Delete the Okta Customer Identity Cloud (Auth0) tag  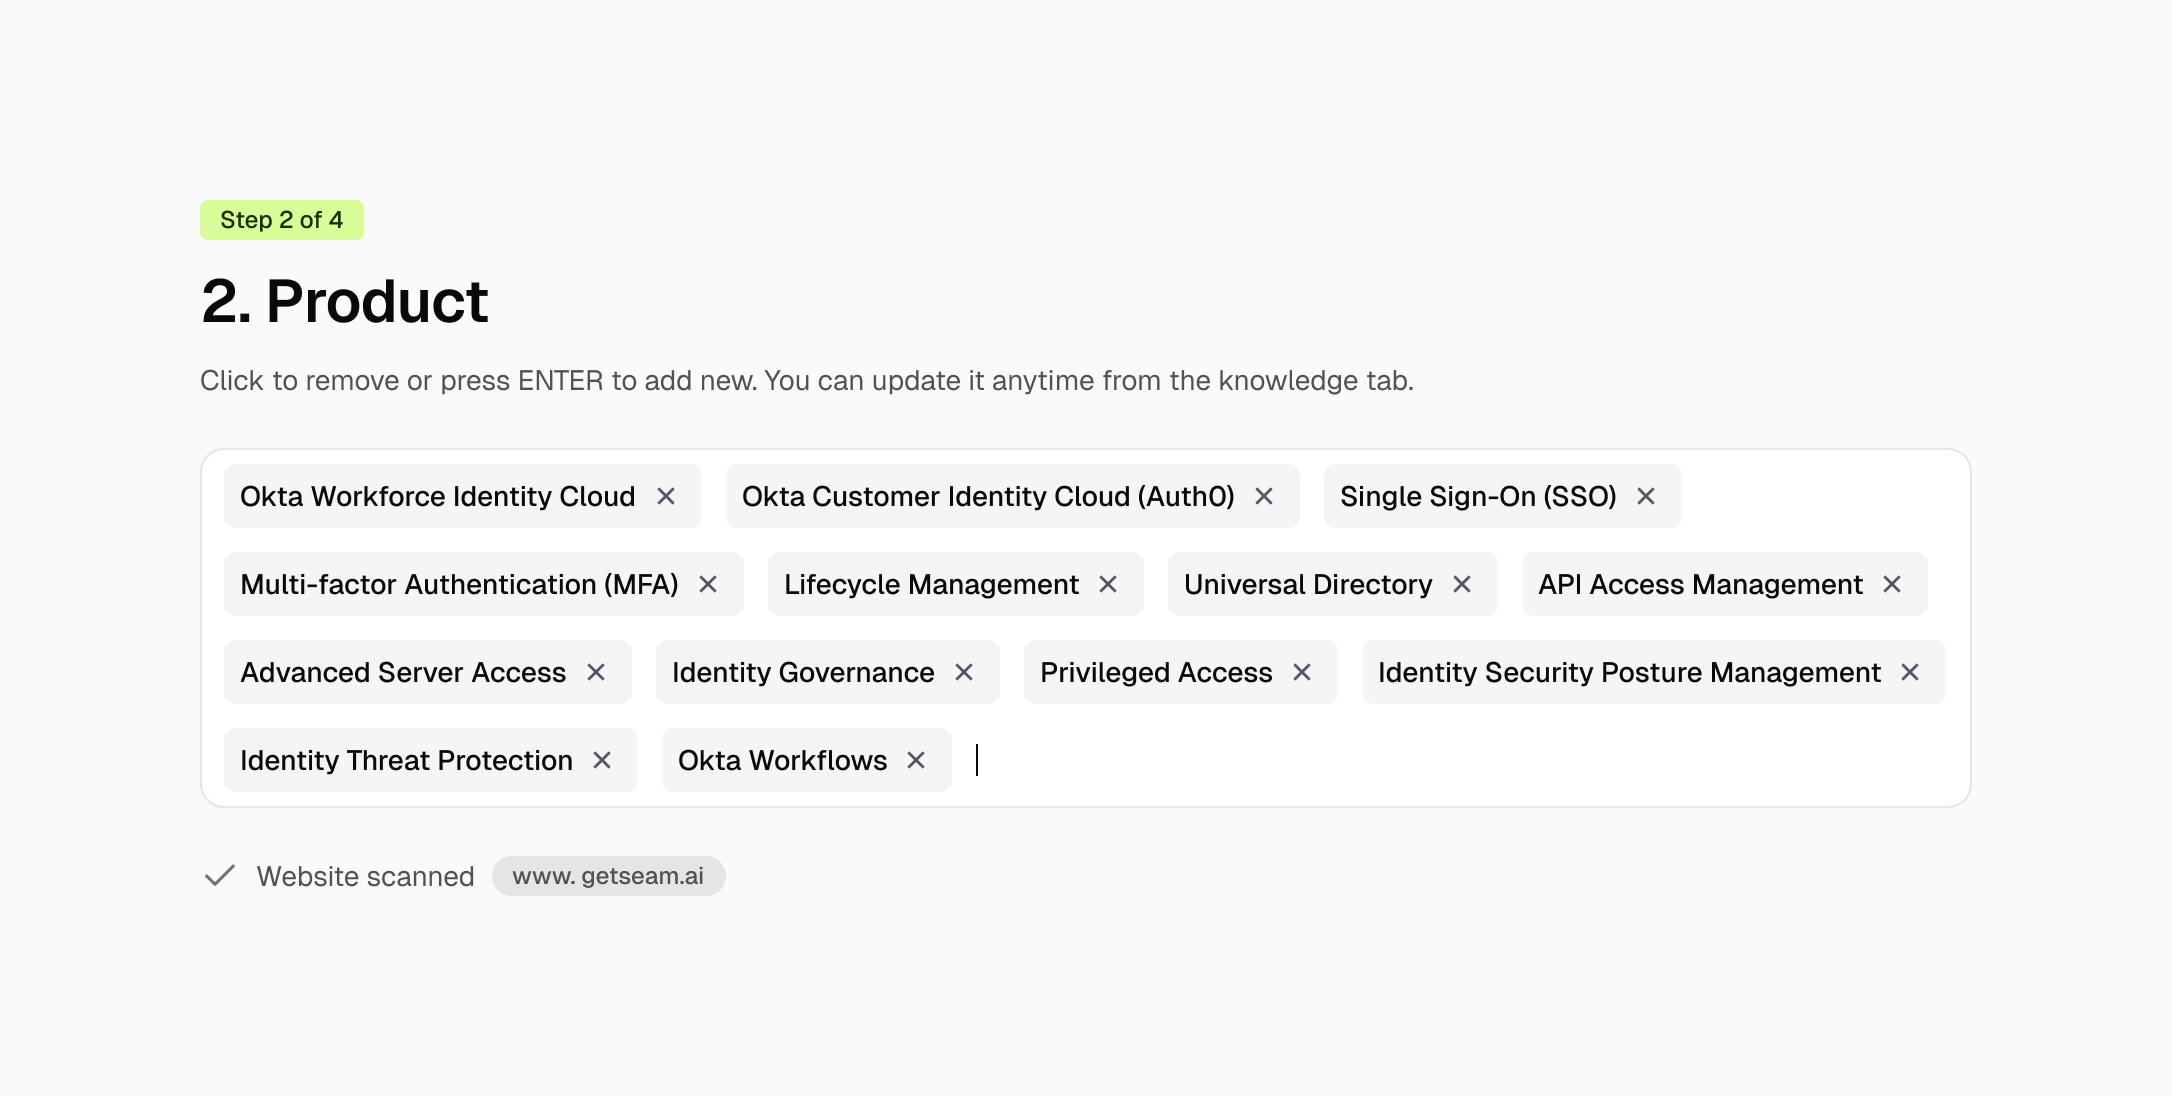(1264, 496)
